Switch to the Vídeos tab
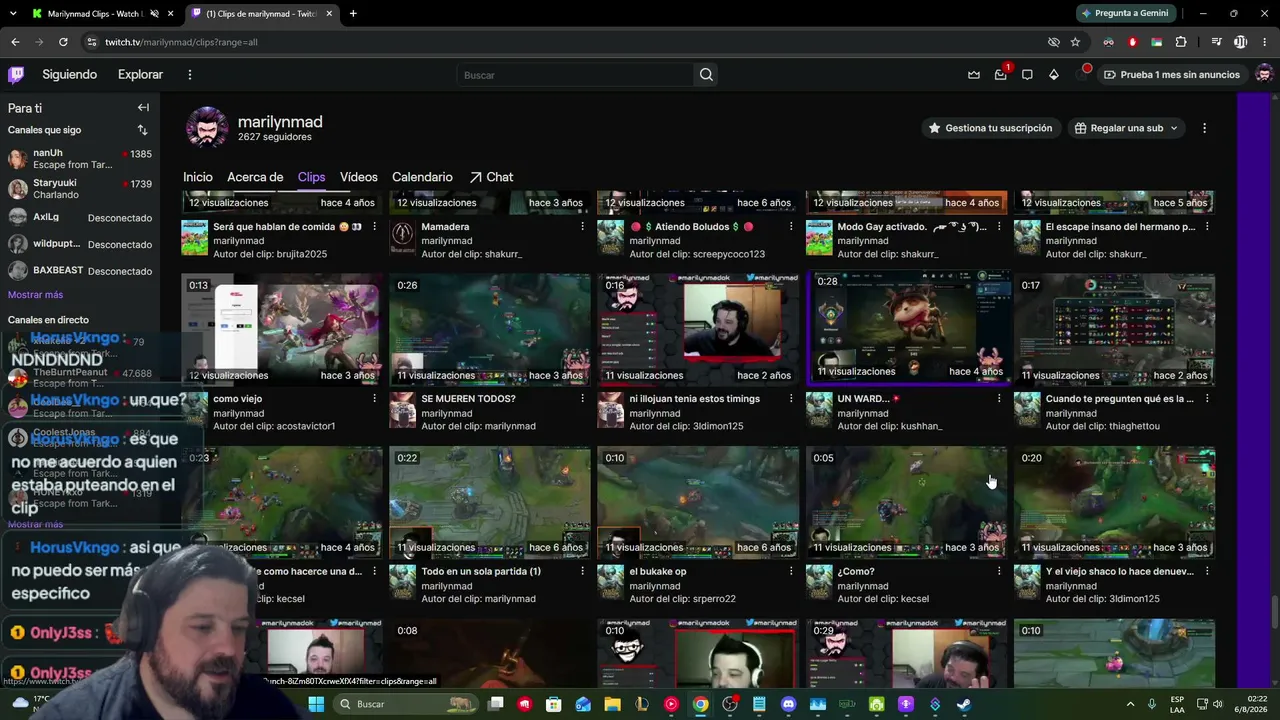The height and width of the screenshot is (720, 1280). pos(359,177)
